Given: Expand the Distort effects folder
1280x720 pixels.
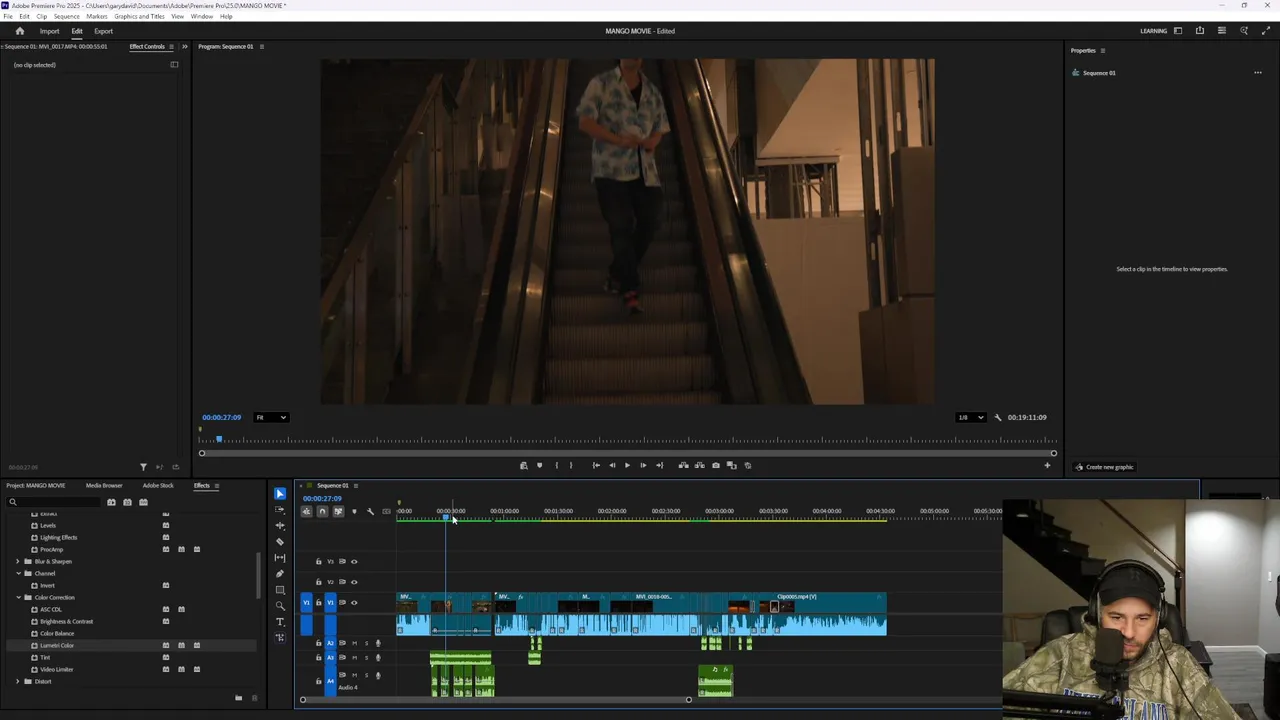Looking at the screenshot, I should tap(18, 682).
